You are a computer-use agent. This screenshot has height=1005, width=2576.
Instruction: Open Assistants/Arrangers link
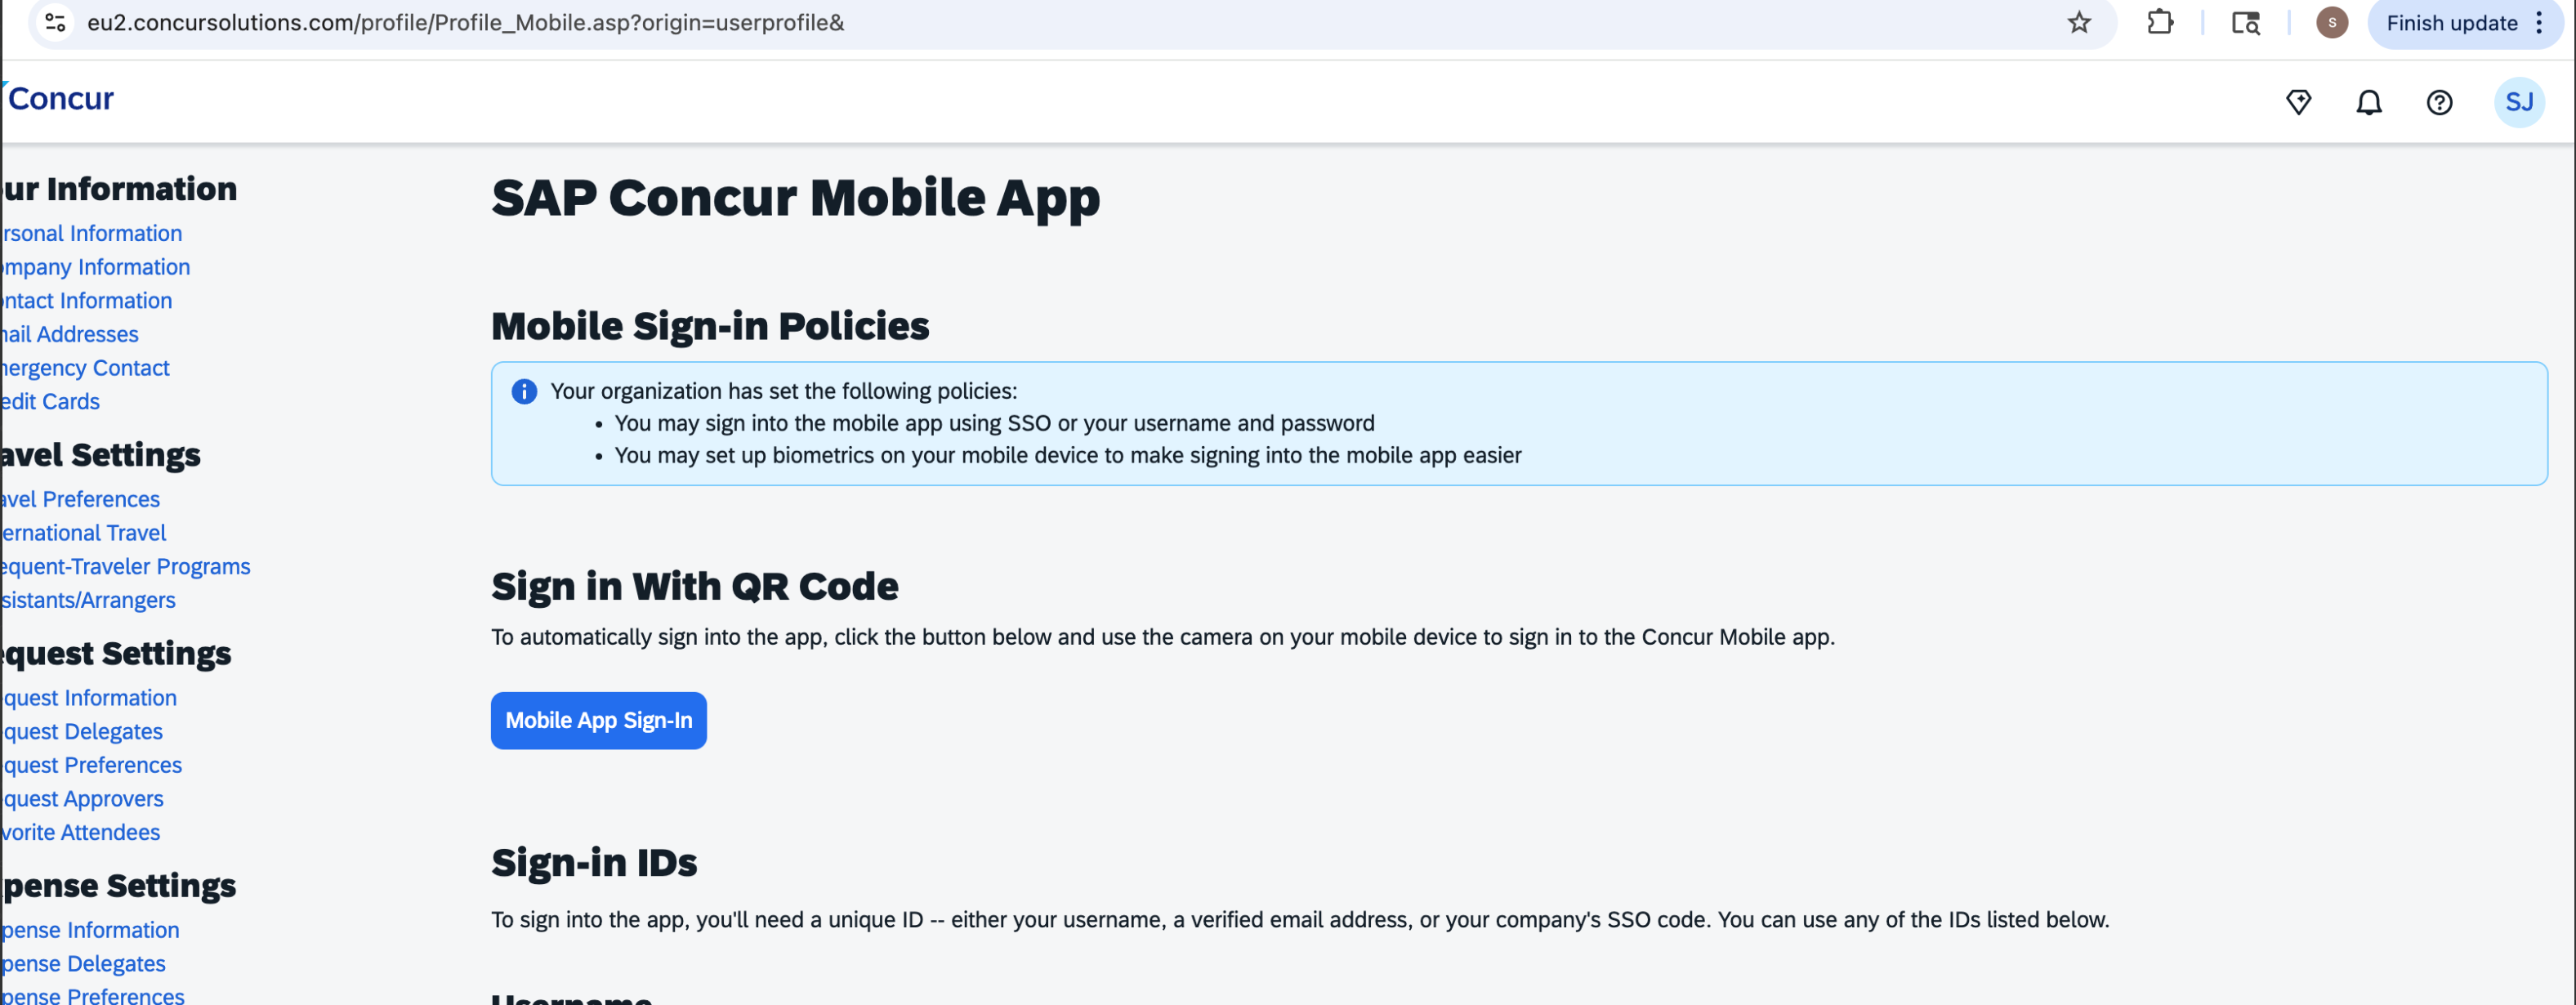[89, 600]
